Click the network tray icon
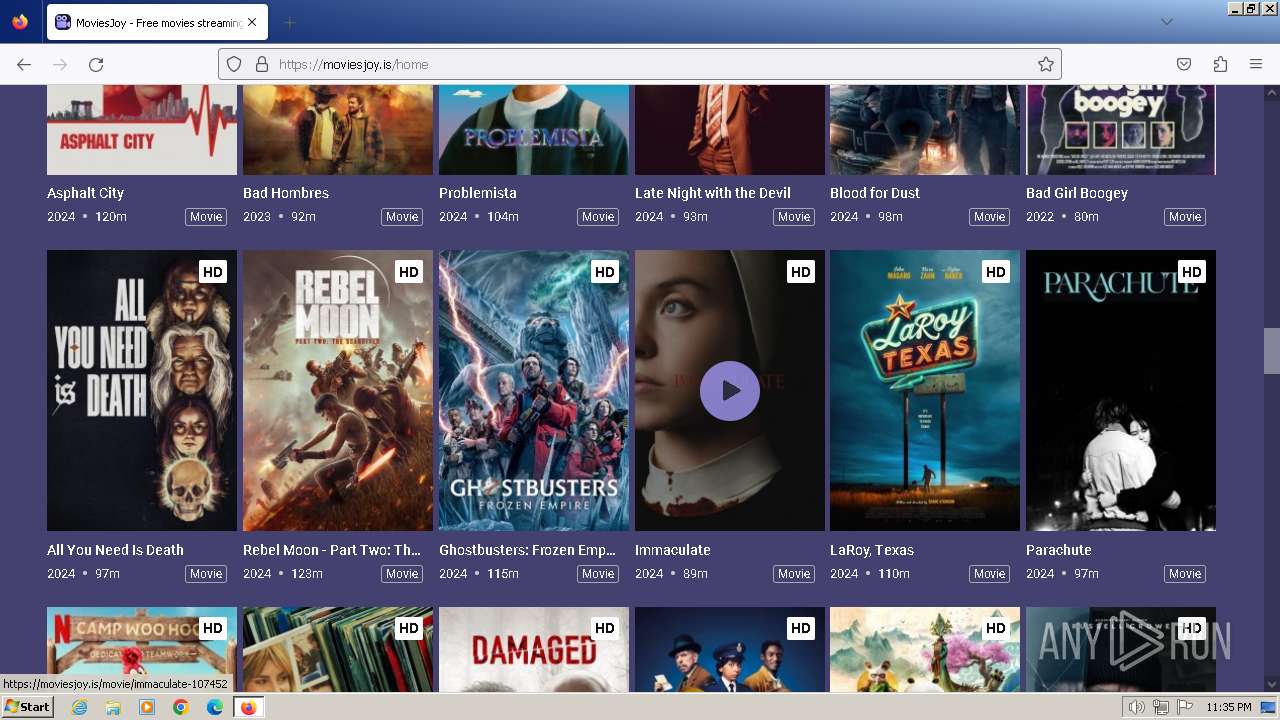 point(1161,707)
